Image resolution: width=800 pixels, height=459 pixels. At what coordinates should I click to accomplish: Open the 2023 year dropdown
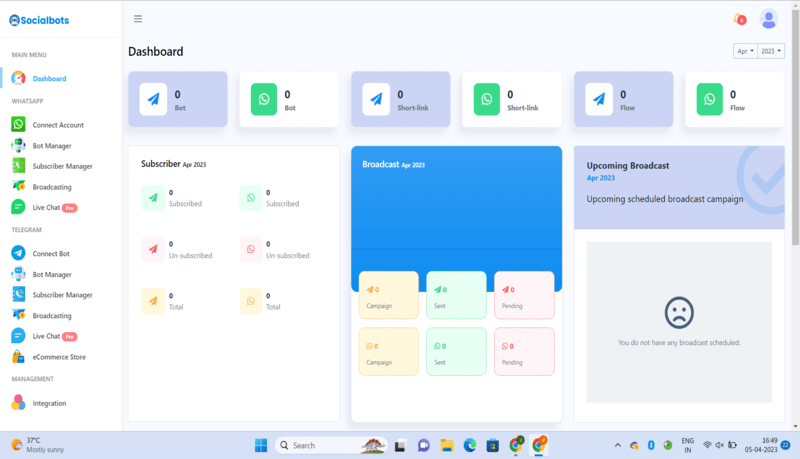(x=771, y=51)
